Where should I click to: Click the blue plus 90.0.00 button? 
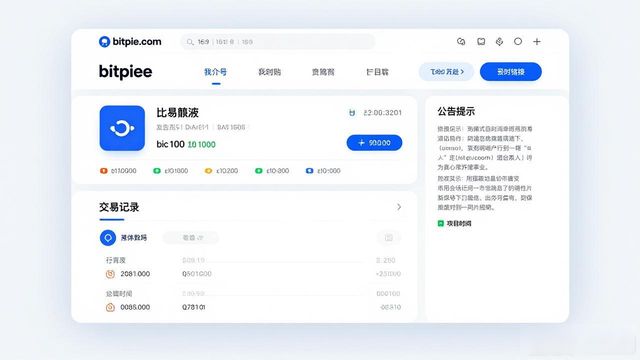coord(374,143)
